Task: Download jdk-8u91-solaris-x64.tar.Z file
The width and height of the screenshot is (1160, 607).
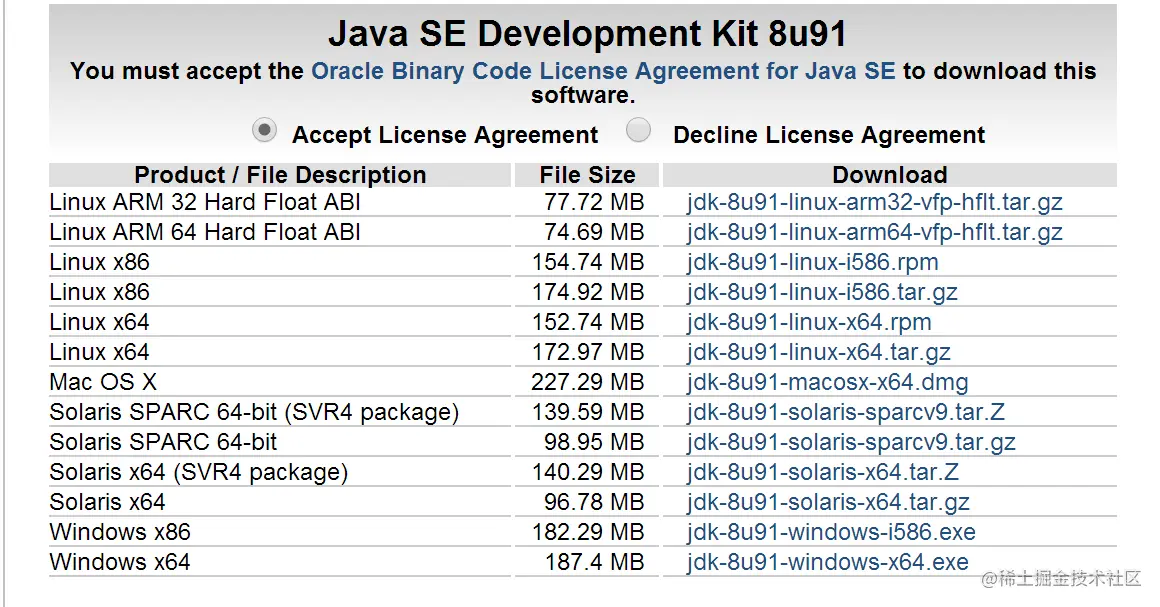Action: (x=823, y=472)
